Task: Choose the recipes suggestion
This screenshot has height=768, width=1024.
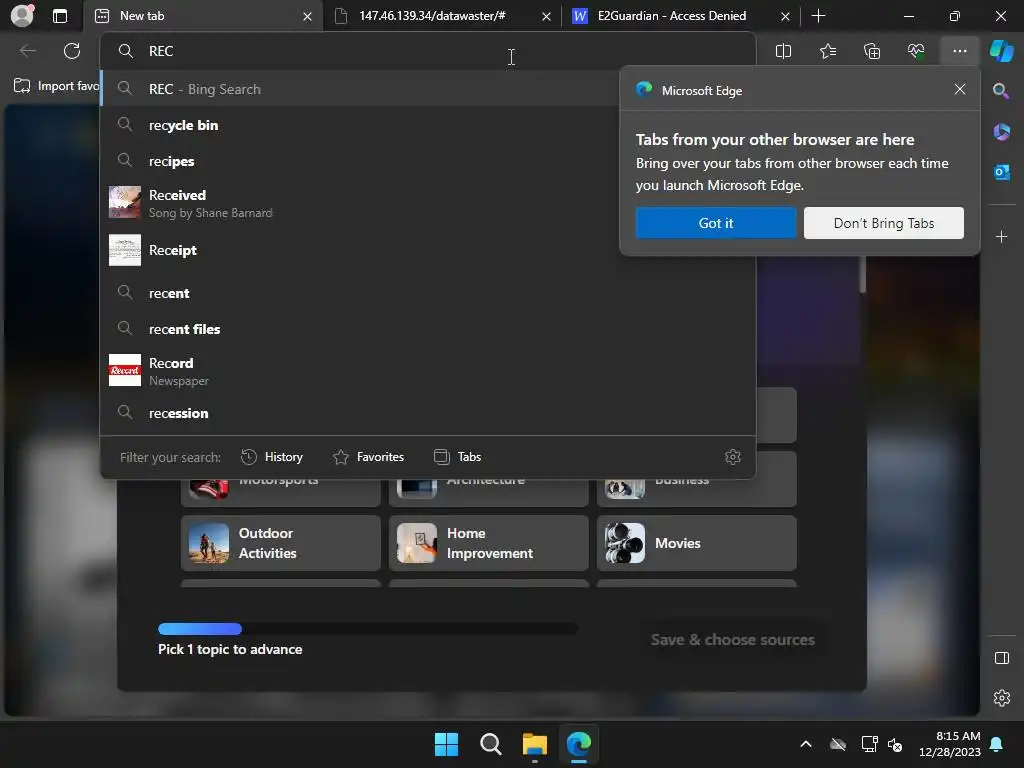Action: tap(359, 161)
